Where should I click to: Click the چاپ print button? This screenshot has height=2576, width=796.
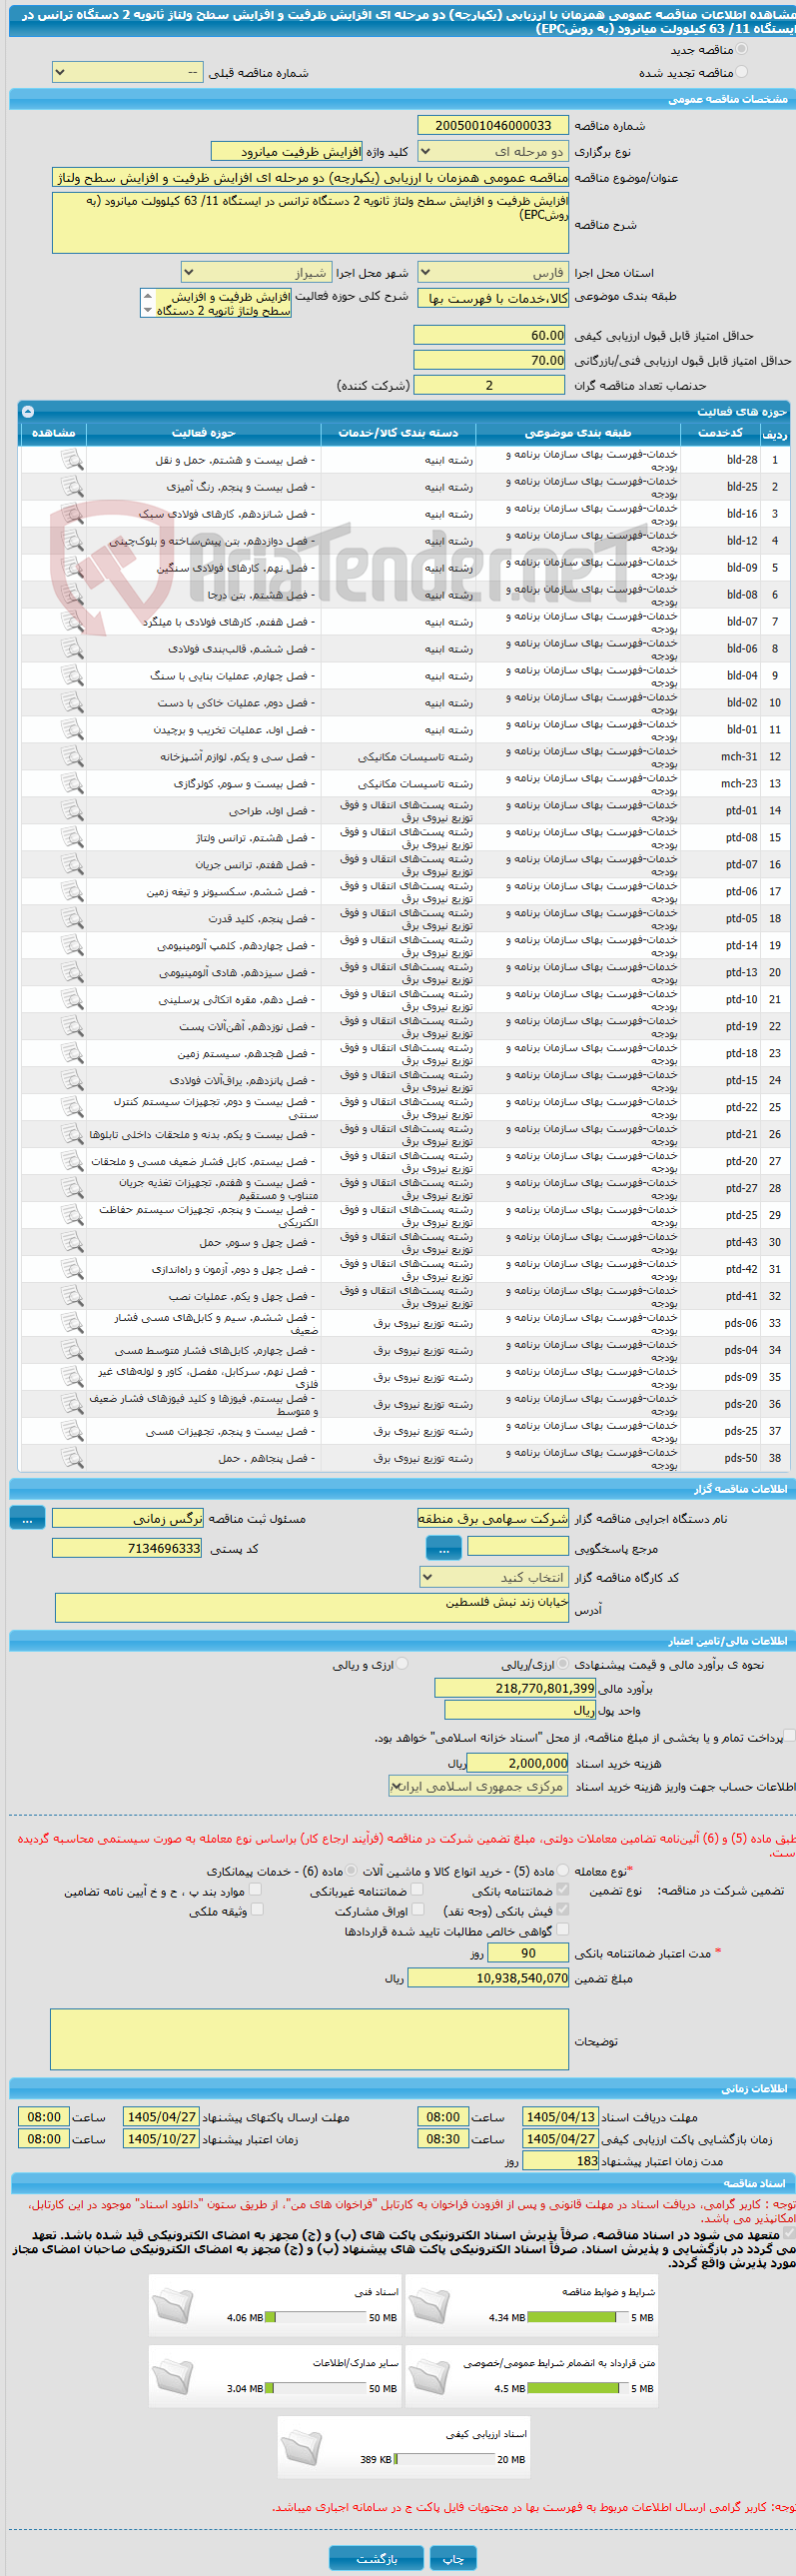tap(453, 2558)
